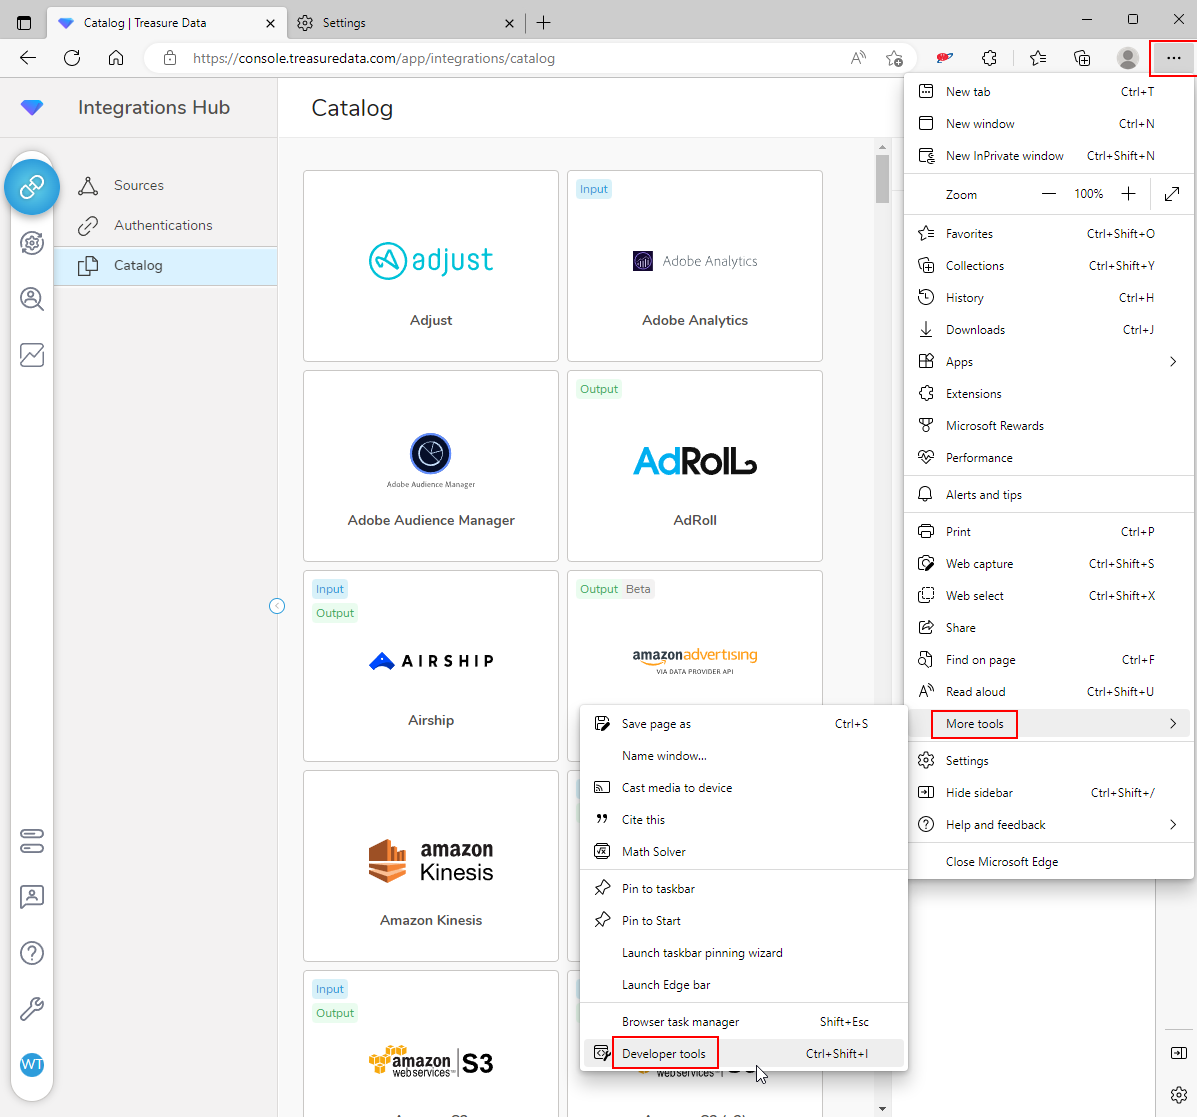Click the address bar URL field

pos(500,58)
